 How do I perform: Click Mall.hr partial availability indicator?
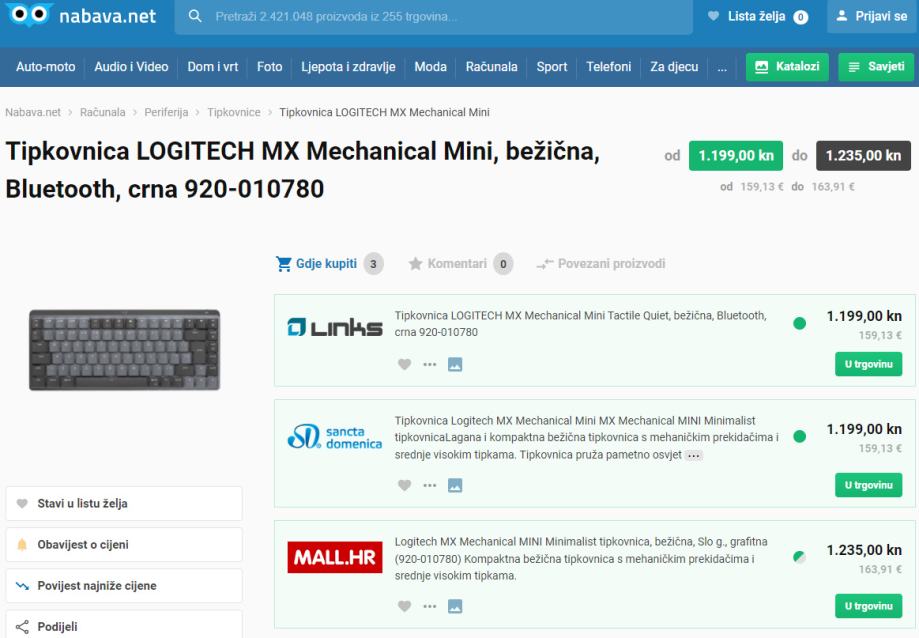(x=799, y=557)
